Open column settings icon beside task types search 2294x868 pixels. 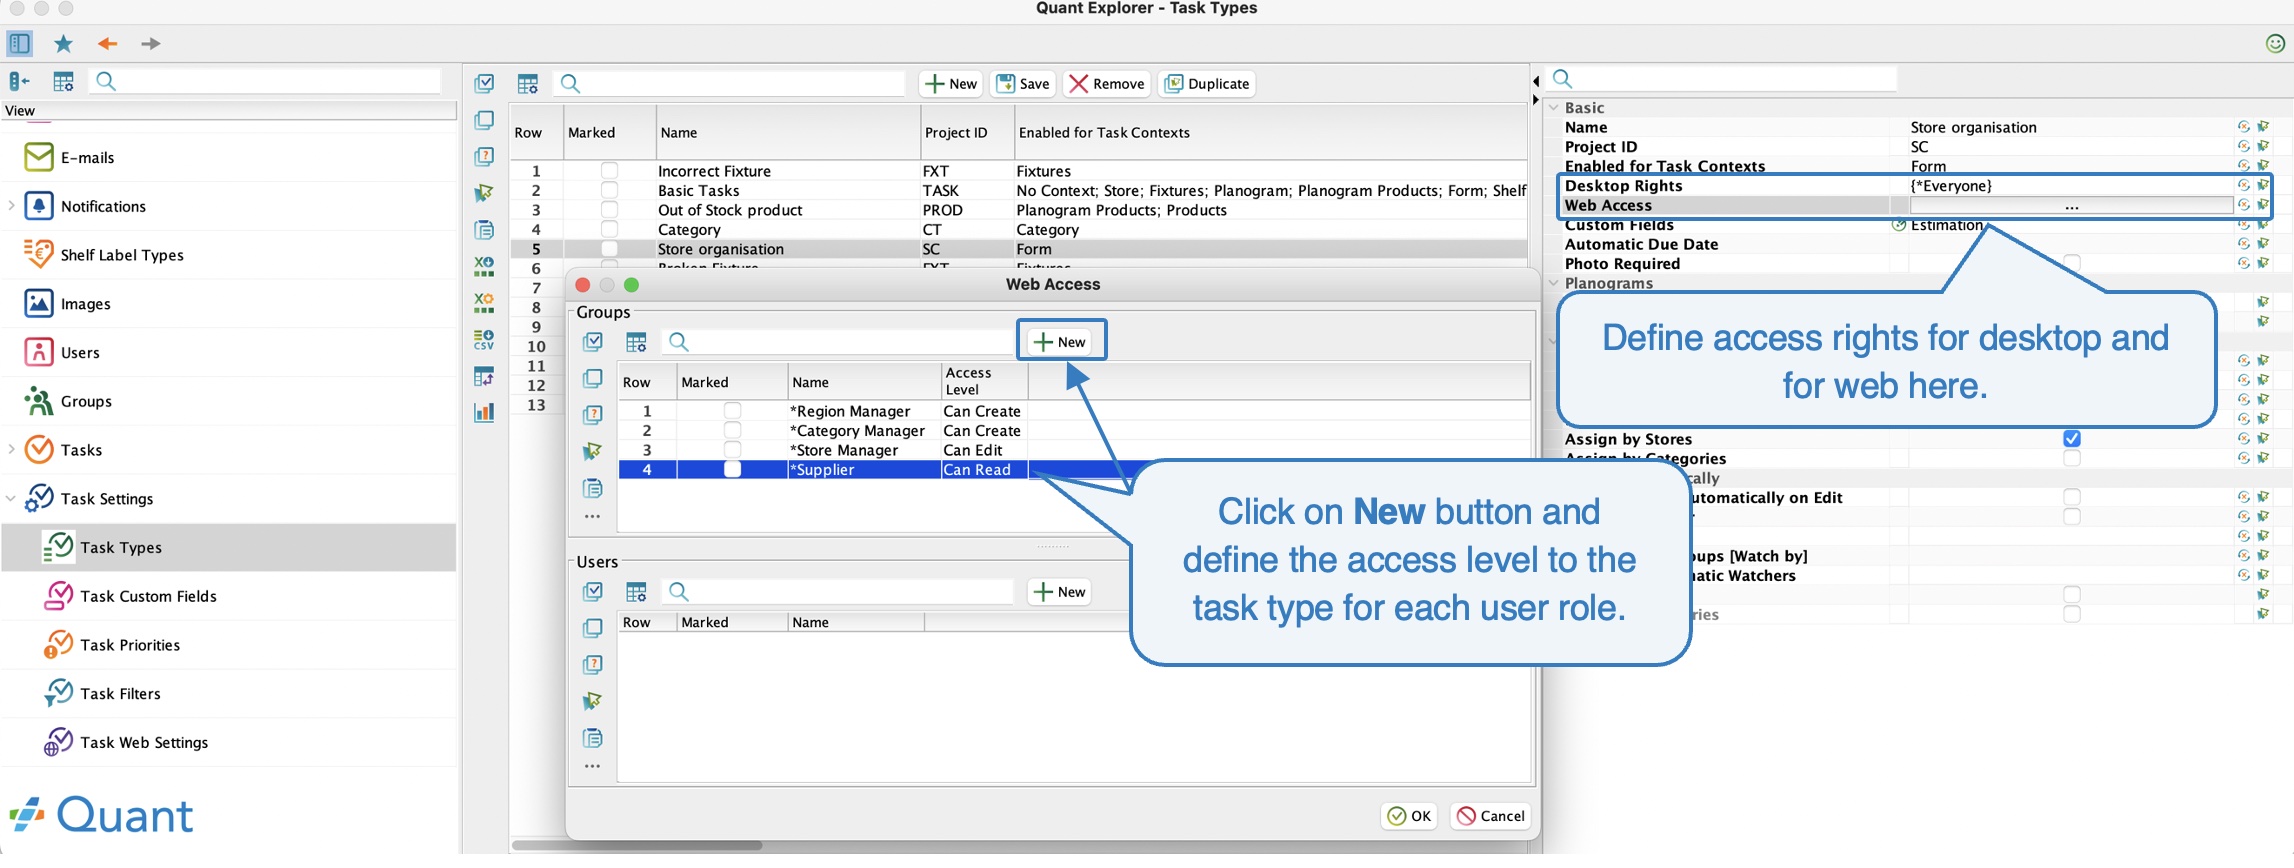(528, 83)
